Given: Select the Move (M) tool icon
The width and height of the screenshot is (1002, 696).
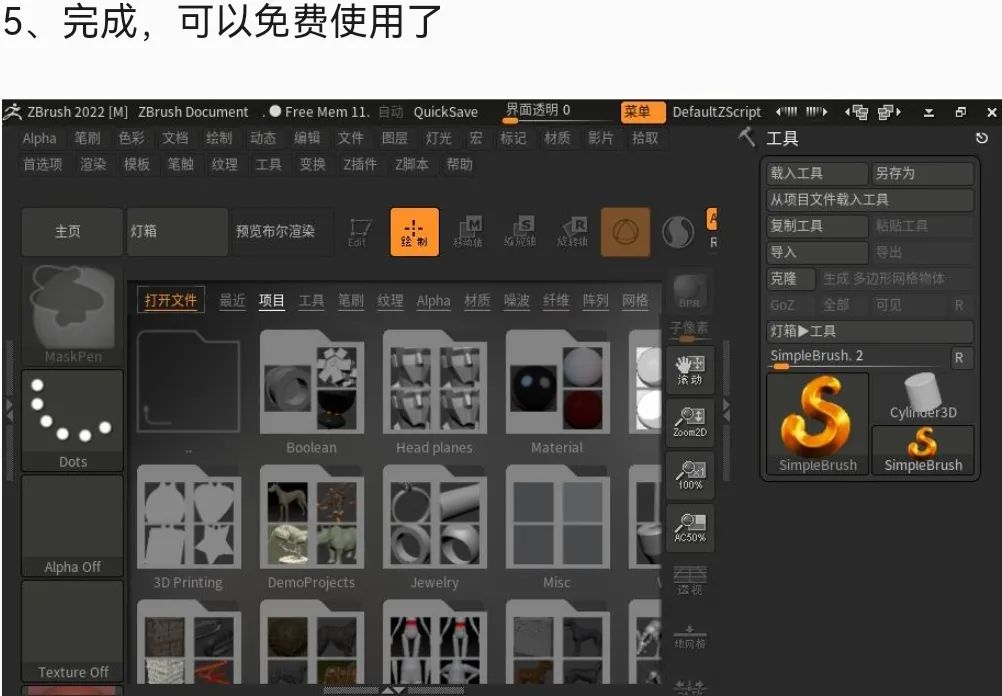Looking at the screenshot, I should pyautogui.click(x=468, y=232).
